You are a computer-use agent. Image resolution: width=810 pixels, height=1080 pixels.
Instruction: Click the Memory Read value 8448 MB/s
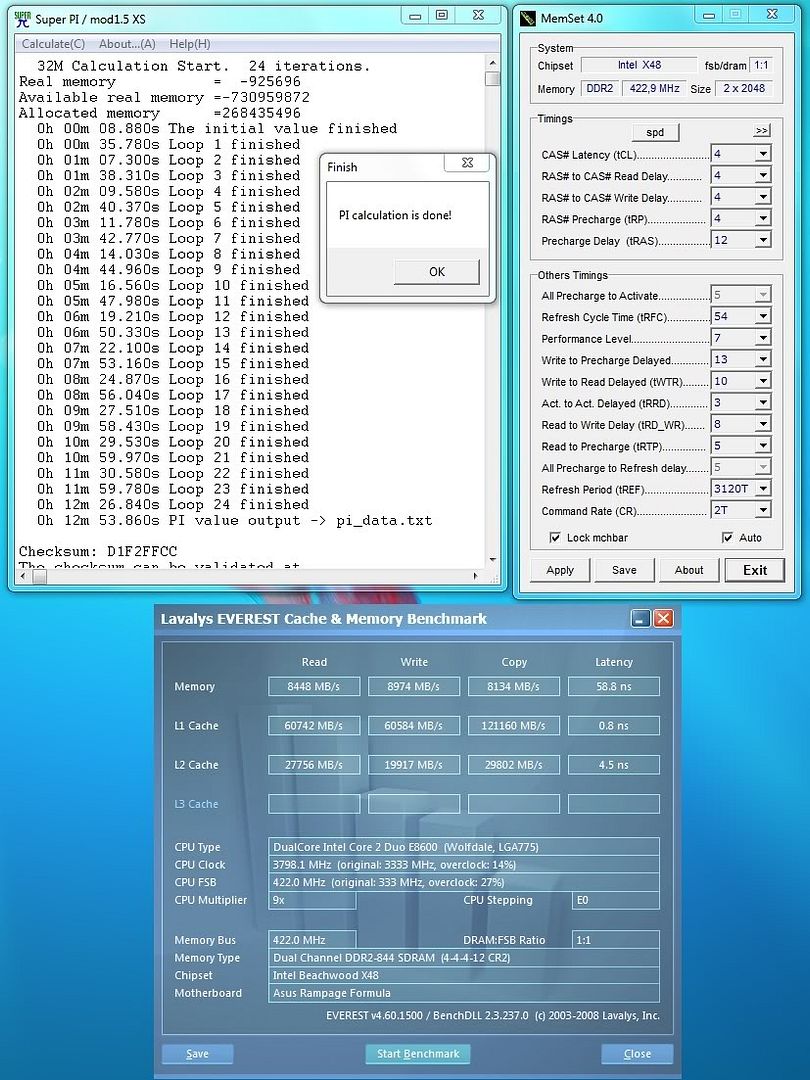(314, 686)
